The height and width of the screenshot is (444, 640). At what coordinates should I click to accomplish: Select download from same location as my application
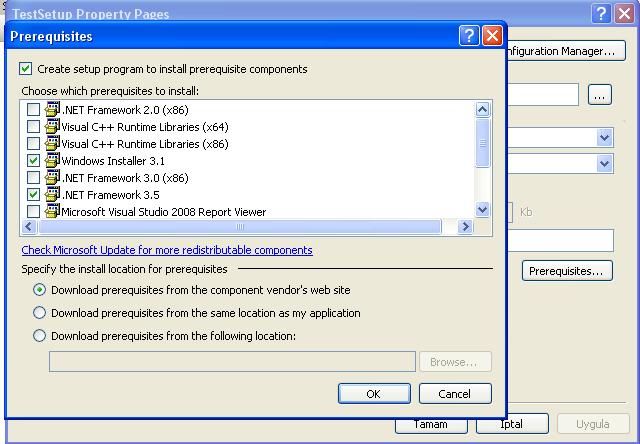tap(39, 313)
